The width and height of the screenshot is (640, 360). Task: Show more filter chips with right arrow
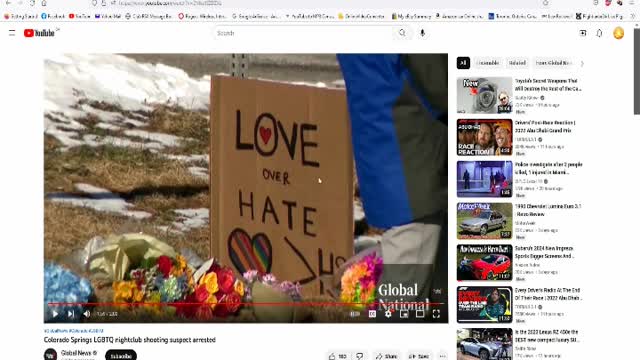click(582, 63)
